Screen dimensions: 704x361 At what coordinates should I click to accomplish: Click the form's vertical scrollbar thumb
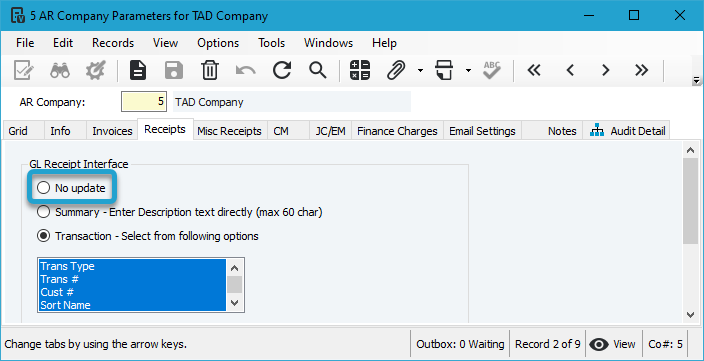[691, 201]
